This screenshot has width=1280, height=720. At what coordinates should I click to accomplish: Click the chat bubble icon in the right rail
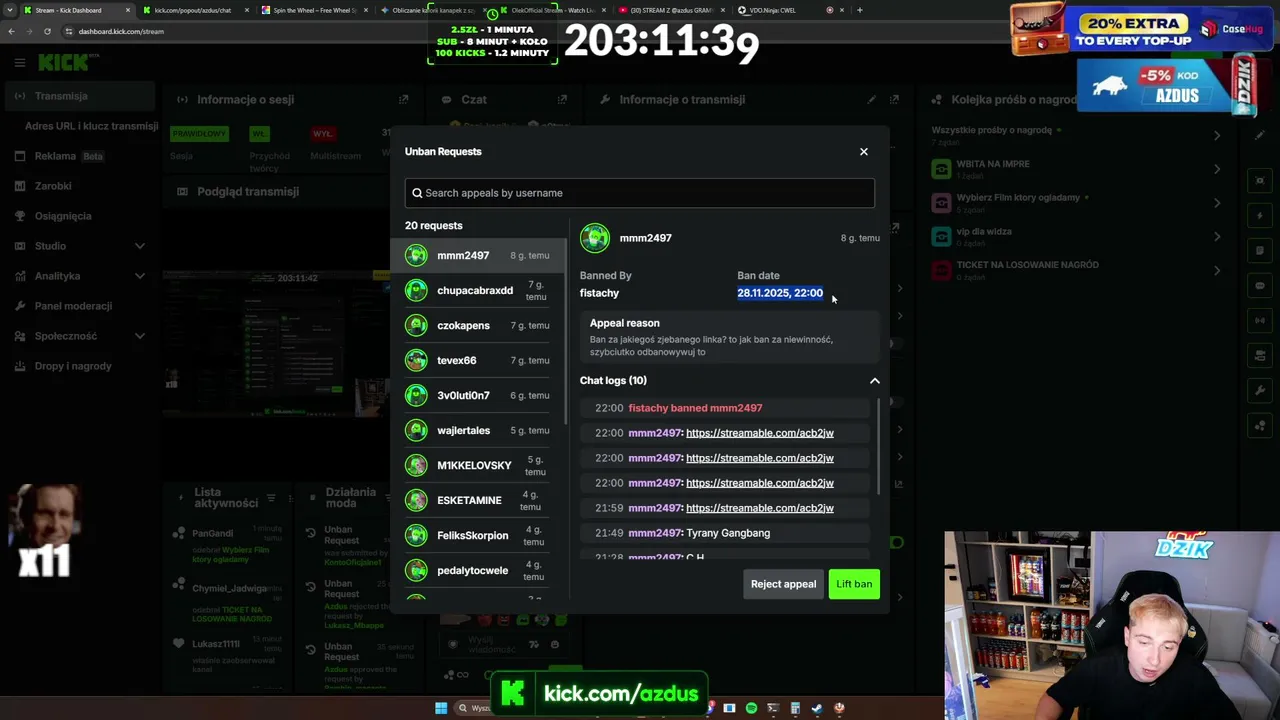pyautogui.click(x=1260, y=286)
